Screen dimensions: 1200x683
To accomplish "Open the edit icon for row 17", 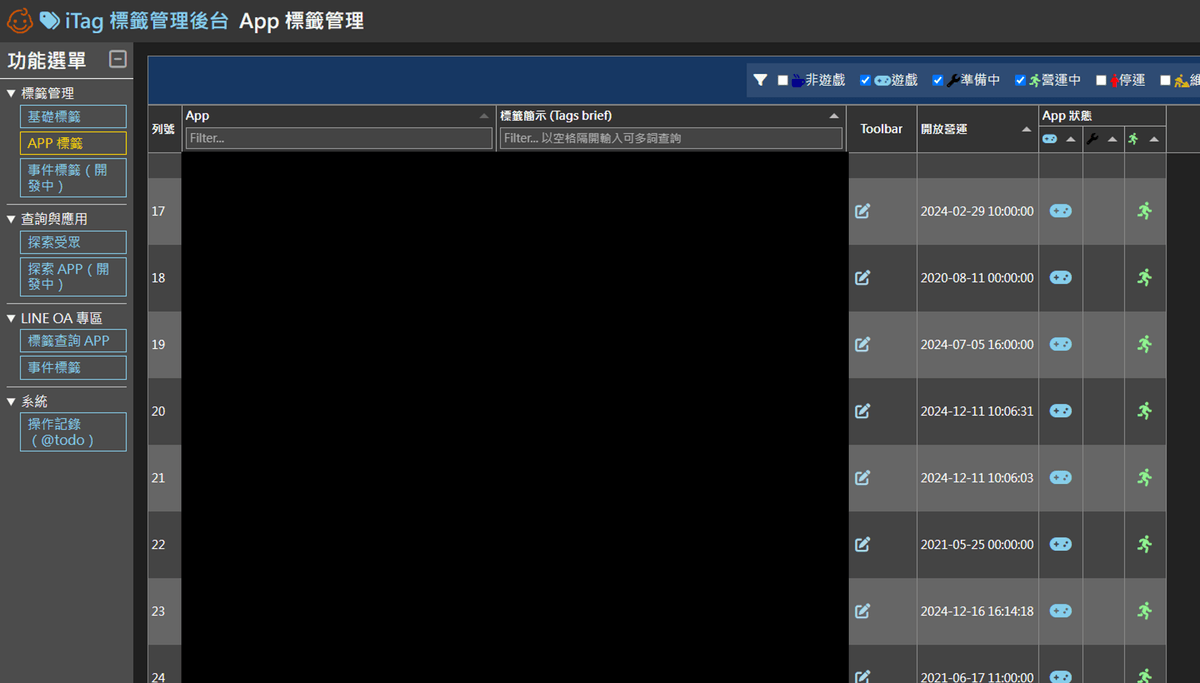I will [x=862, y=211].
